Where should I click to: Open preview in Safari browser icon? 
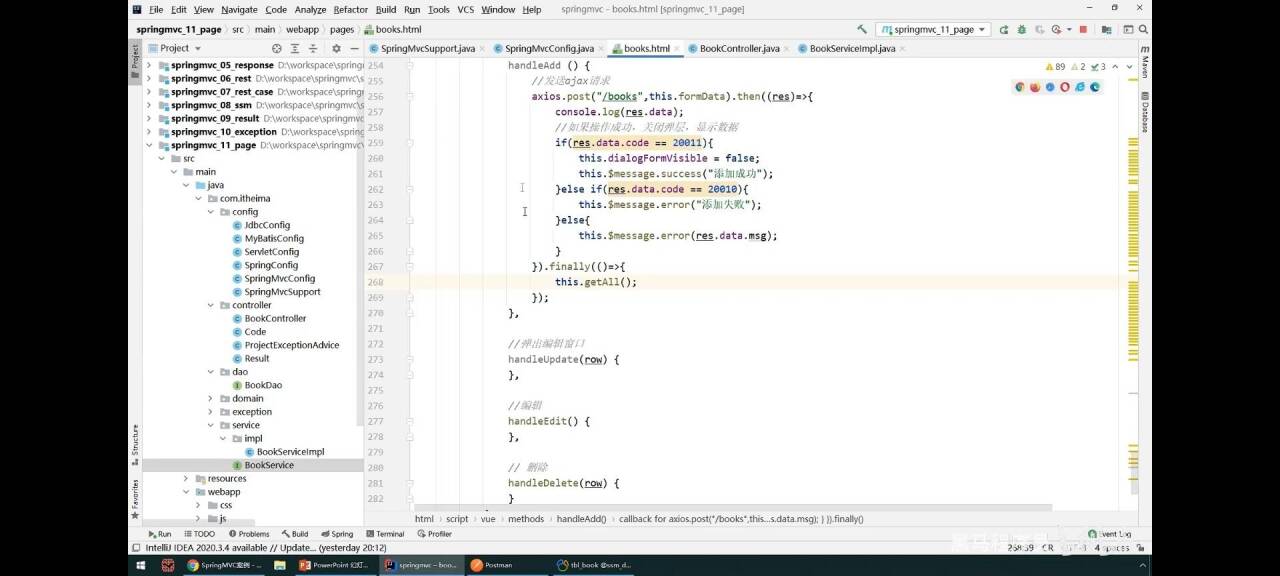tap(1050, 87)
